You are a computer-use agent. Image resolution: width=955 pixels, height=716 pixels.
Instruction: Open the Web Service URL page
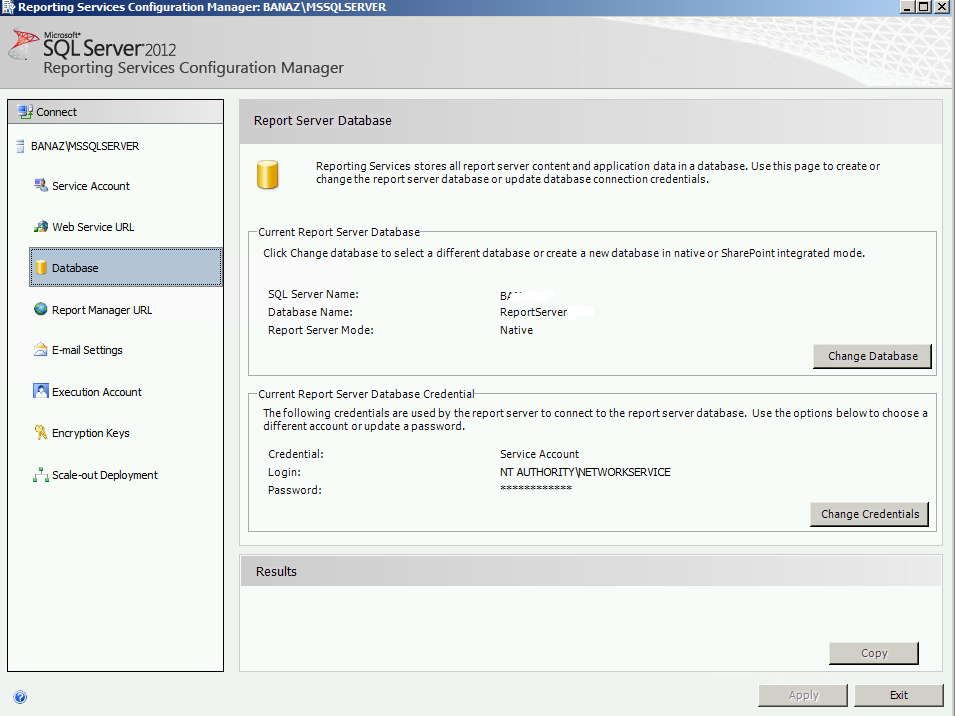tap(93, 227)
